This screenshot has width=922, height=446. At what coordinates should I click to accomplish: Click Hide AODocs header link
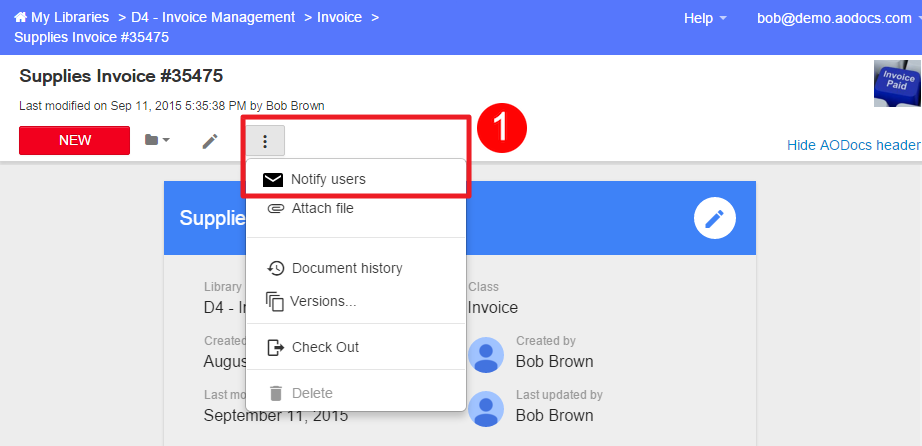(x=854, y=145)
